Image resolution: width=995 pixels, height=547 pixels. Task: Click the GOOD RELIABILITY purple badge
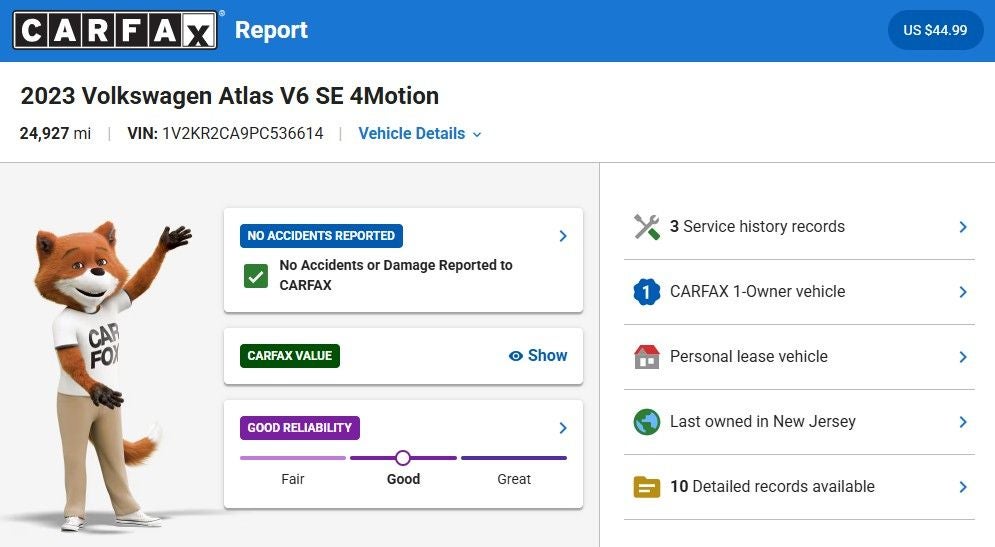[300, 428]
